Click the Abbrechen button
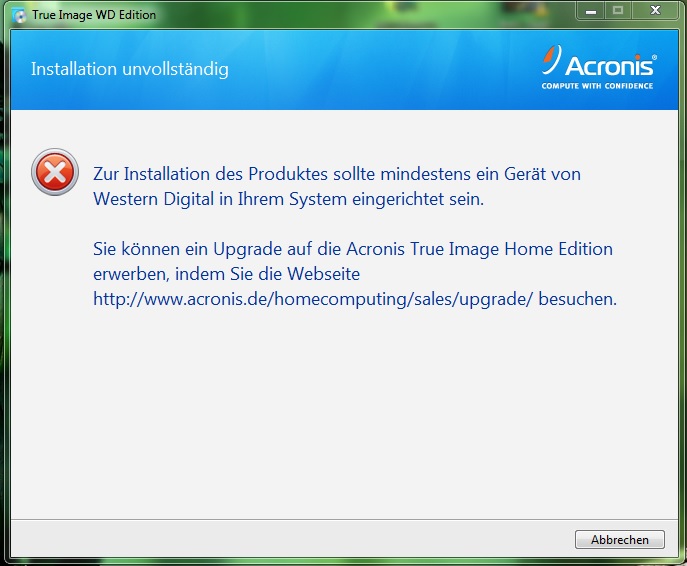 (x=620, y=539)
